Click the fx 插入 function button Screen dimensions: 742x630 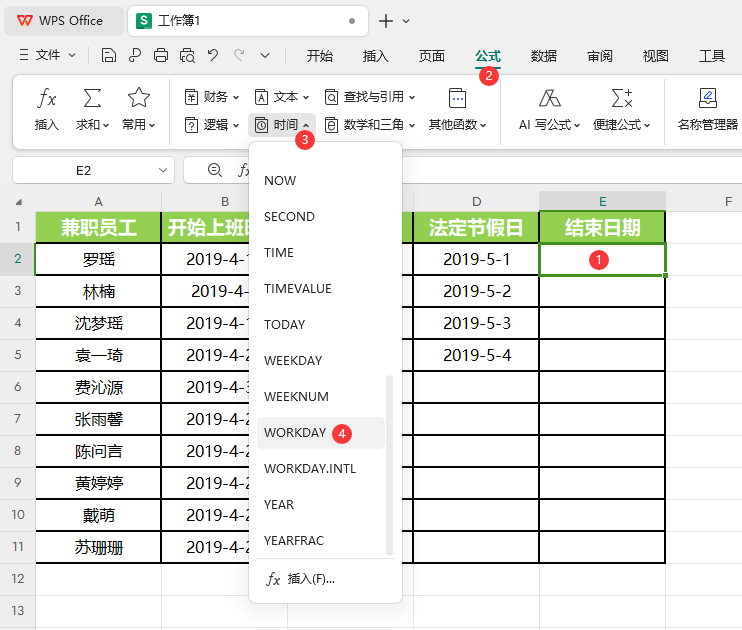pos(46,109)
